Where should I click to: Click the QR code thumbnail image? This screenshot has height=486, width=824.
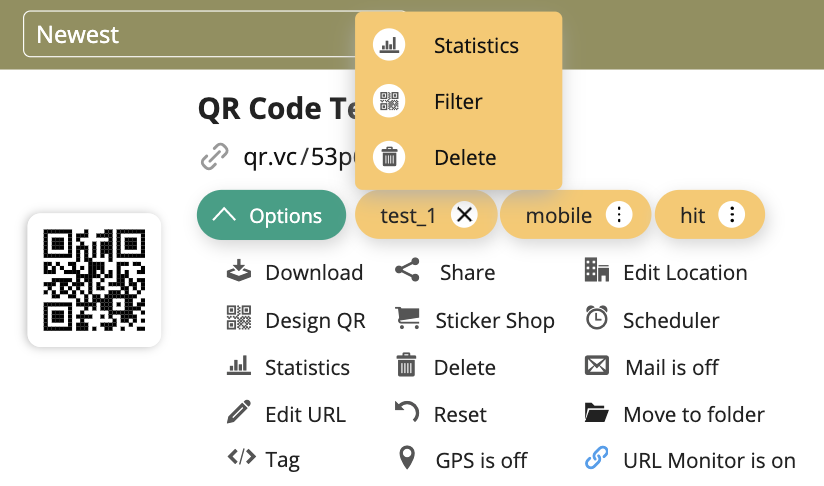point(94,281)
